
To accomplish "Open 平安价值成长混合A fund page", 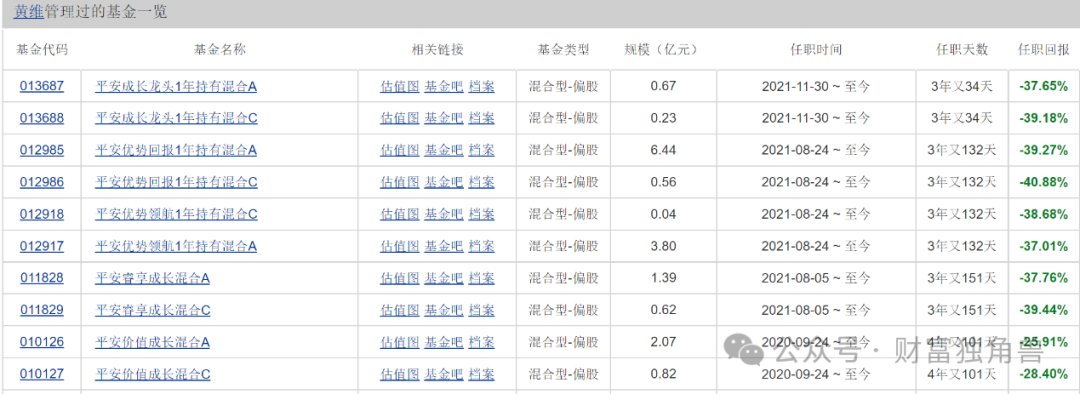I will (x=152, y=342).
